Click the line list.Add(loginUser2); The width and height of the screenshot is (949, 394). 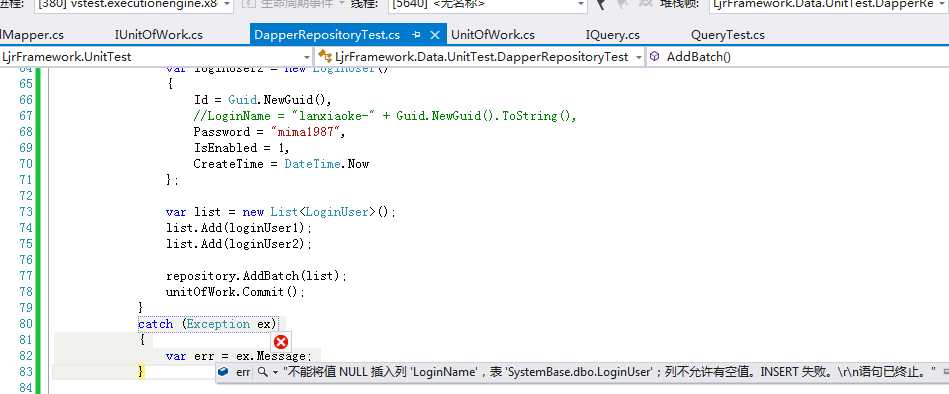pyautogui.click(x=238, y=244)
